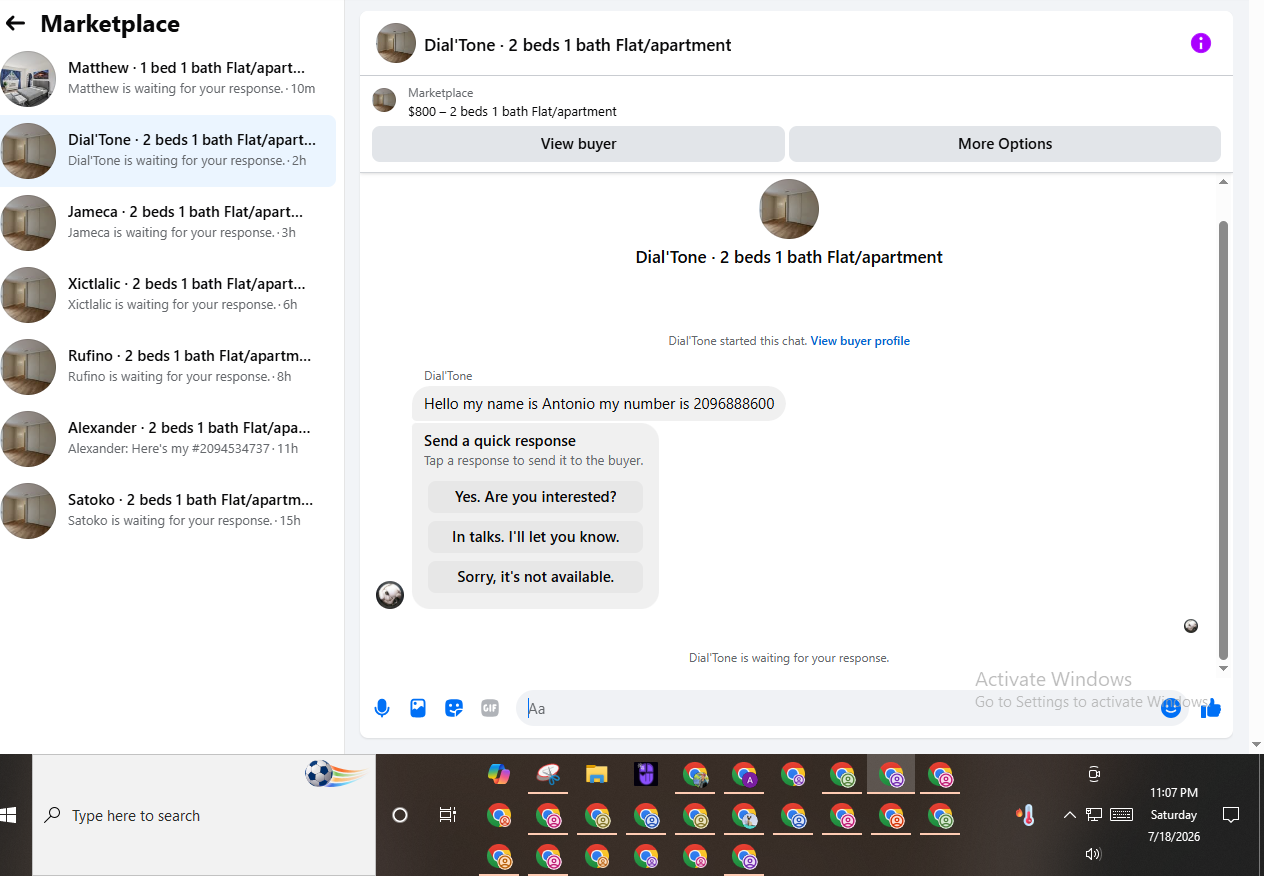Screen dimensions: 1264x876
Task: Open Snipping Tool from taskbar
Action: (x=548, y=774)
